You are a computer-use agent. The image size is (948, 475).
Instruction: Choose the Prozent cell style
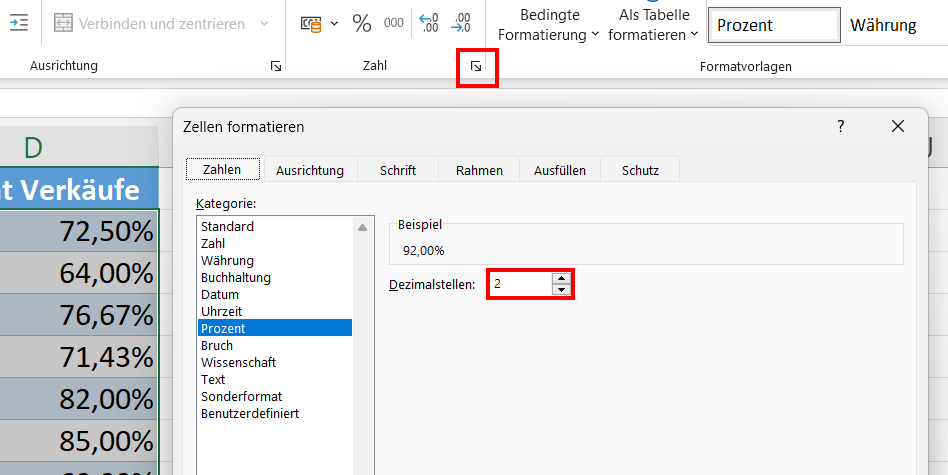pos(773,25)
